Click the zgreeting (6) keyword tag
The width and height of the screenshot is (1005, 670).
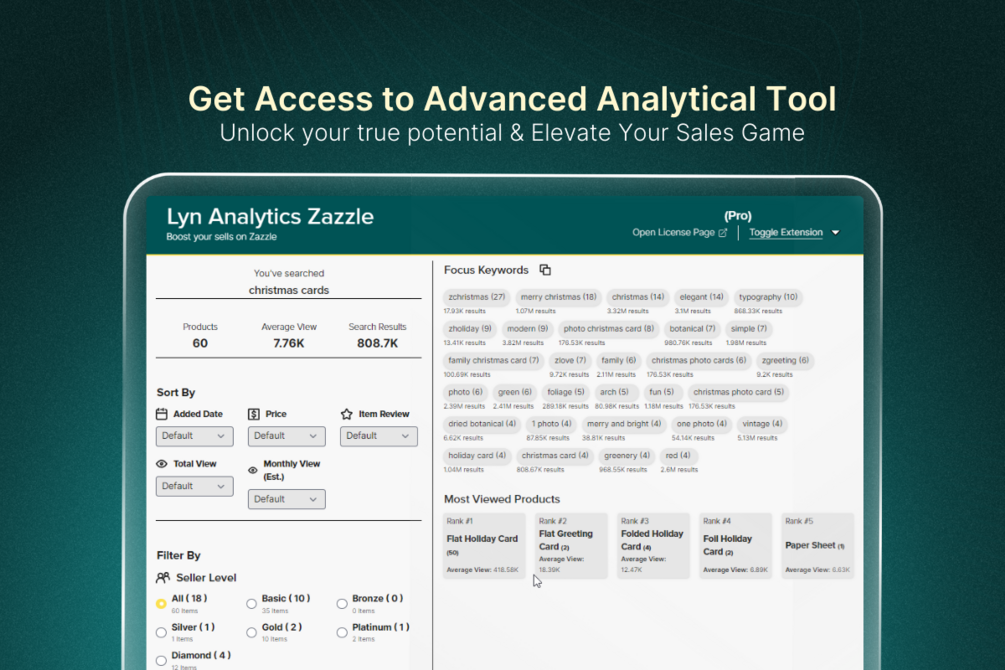pyautogui.click(x=785, y=361)
